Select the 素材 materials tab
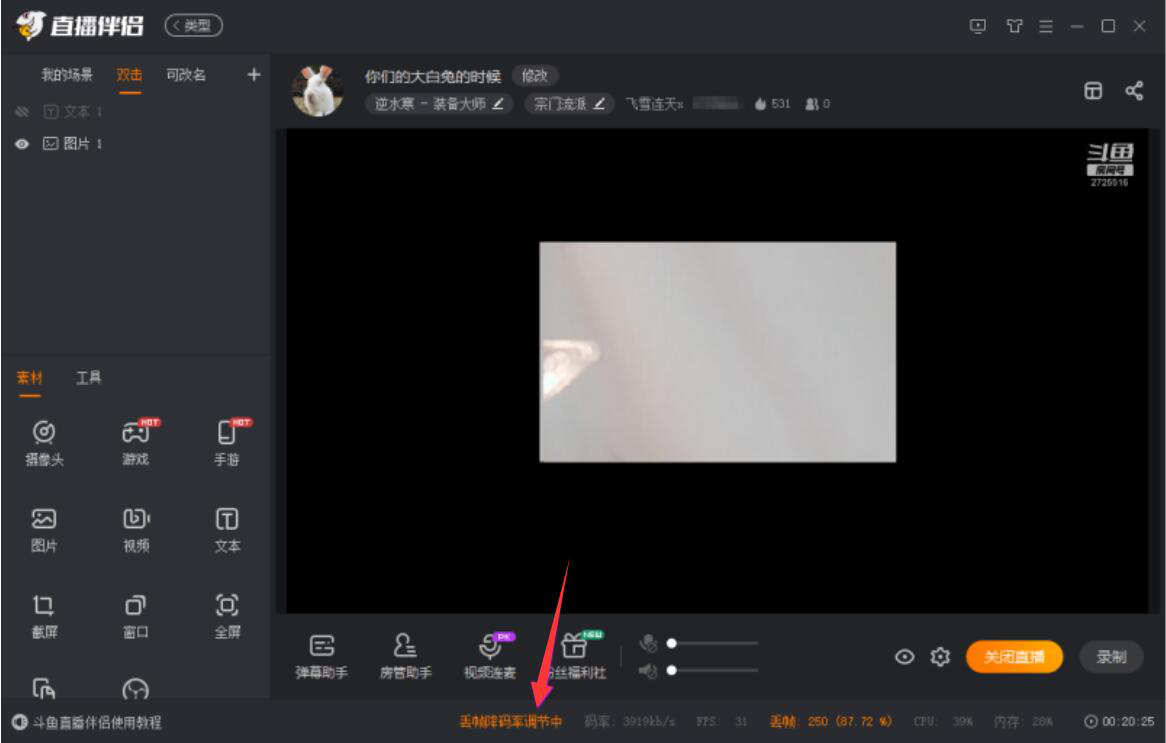 [x=30, y=378]
